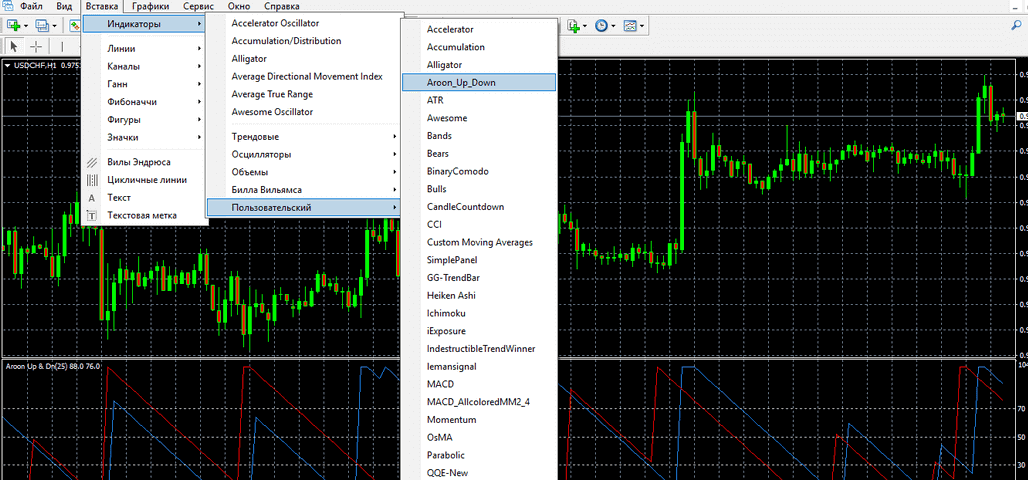Open the Графики menu
This screenshot has width=1028, height=480.
coord(150,7)
